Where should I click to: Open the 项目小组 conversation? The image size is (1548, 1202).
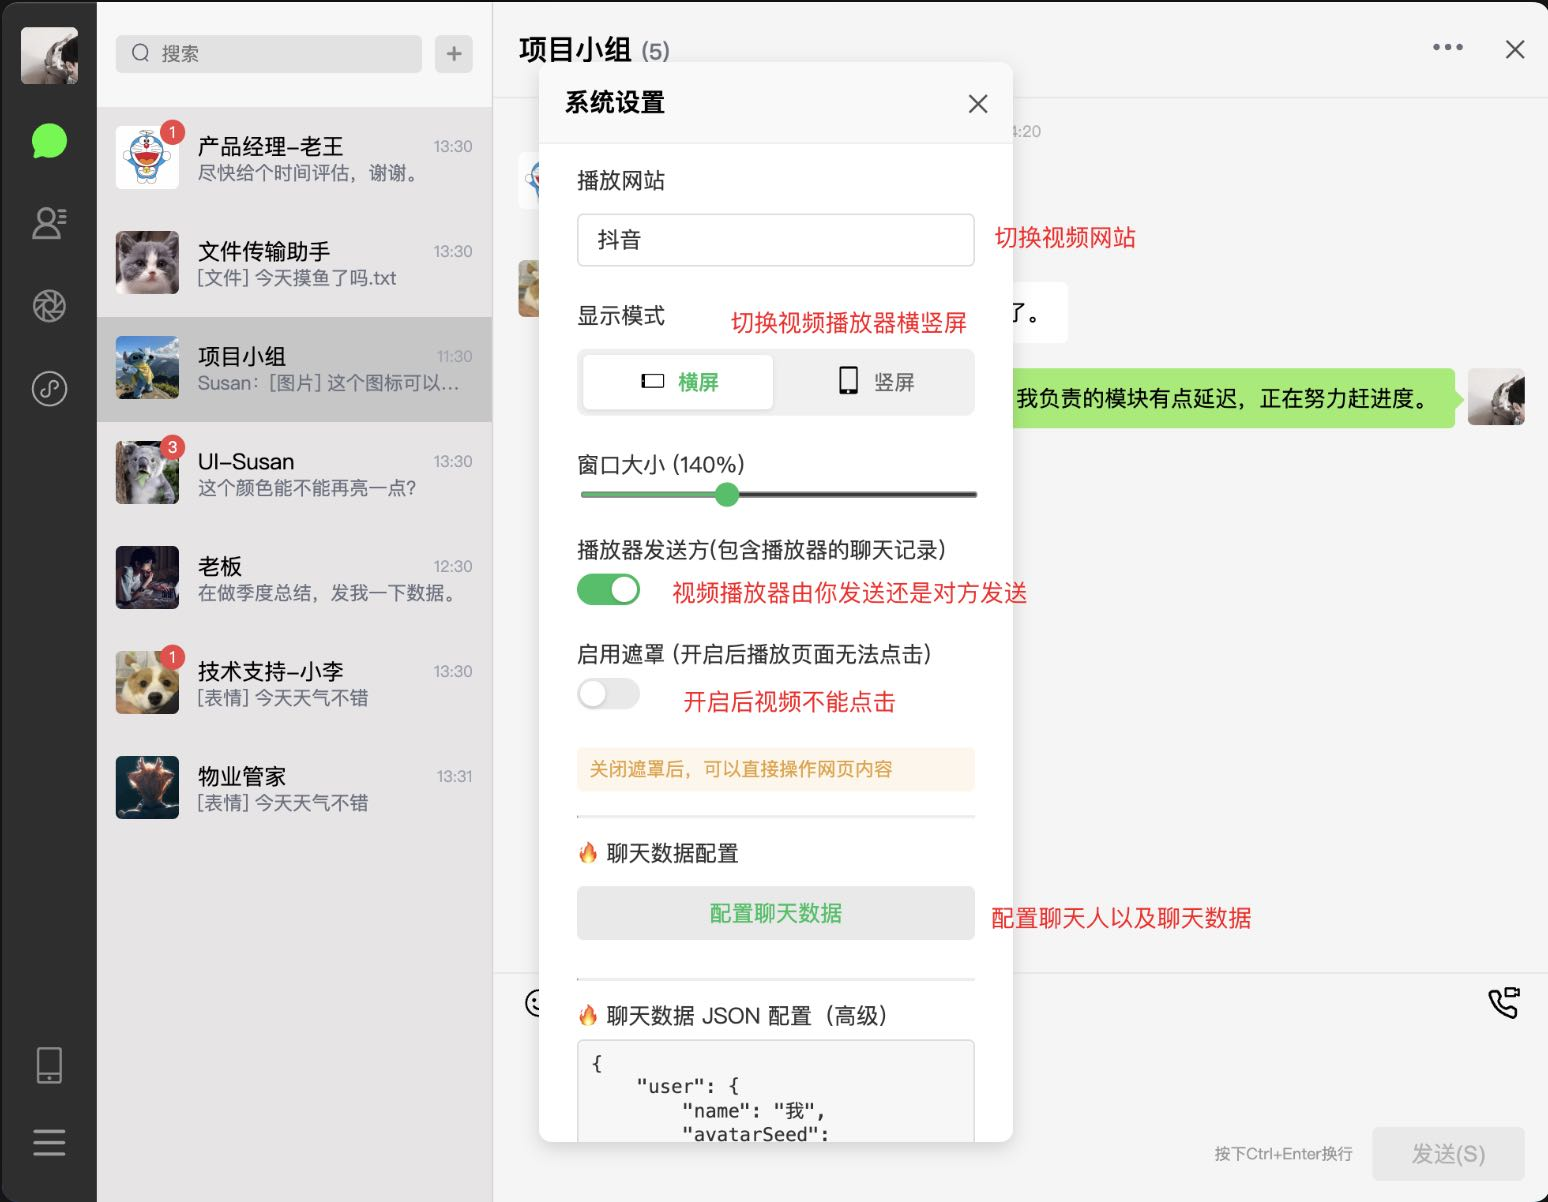295,368
